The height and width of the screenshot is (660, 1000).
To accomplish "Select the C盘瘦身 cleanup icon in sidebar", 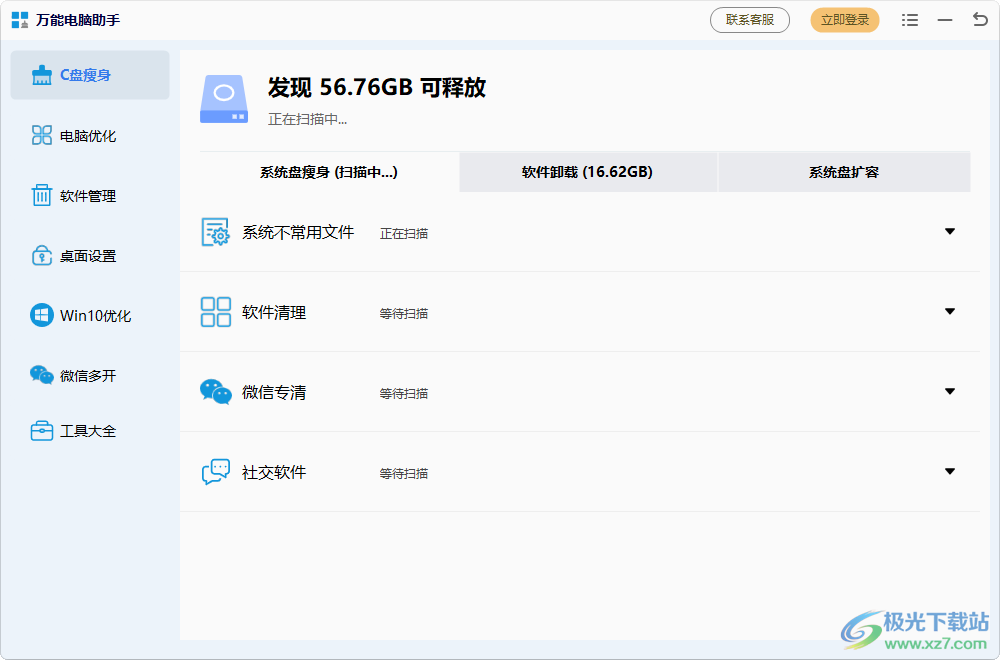I will [40, 74].
